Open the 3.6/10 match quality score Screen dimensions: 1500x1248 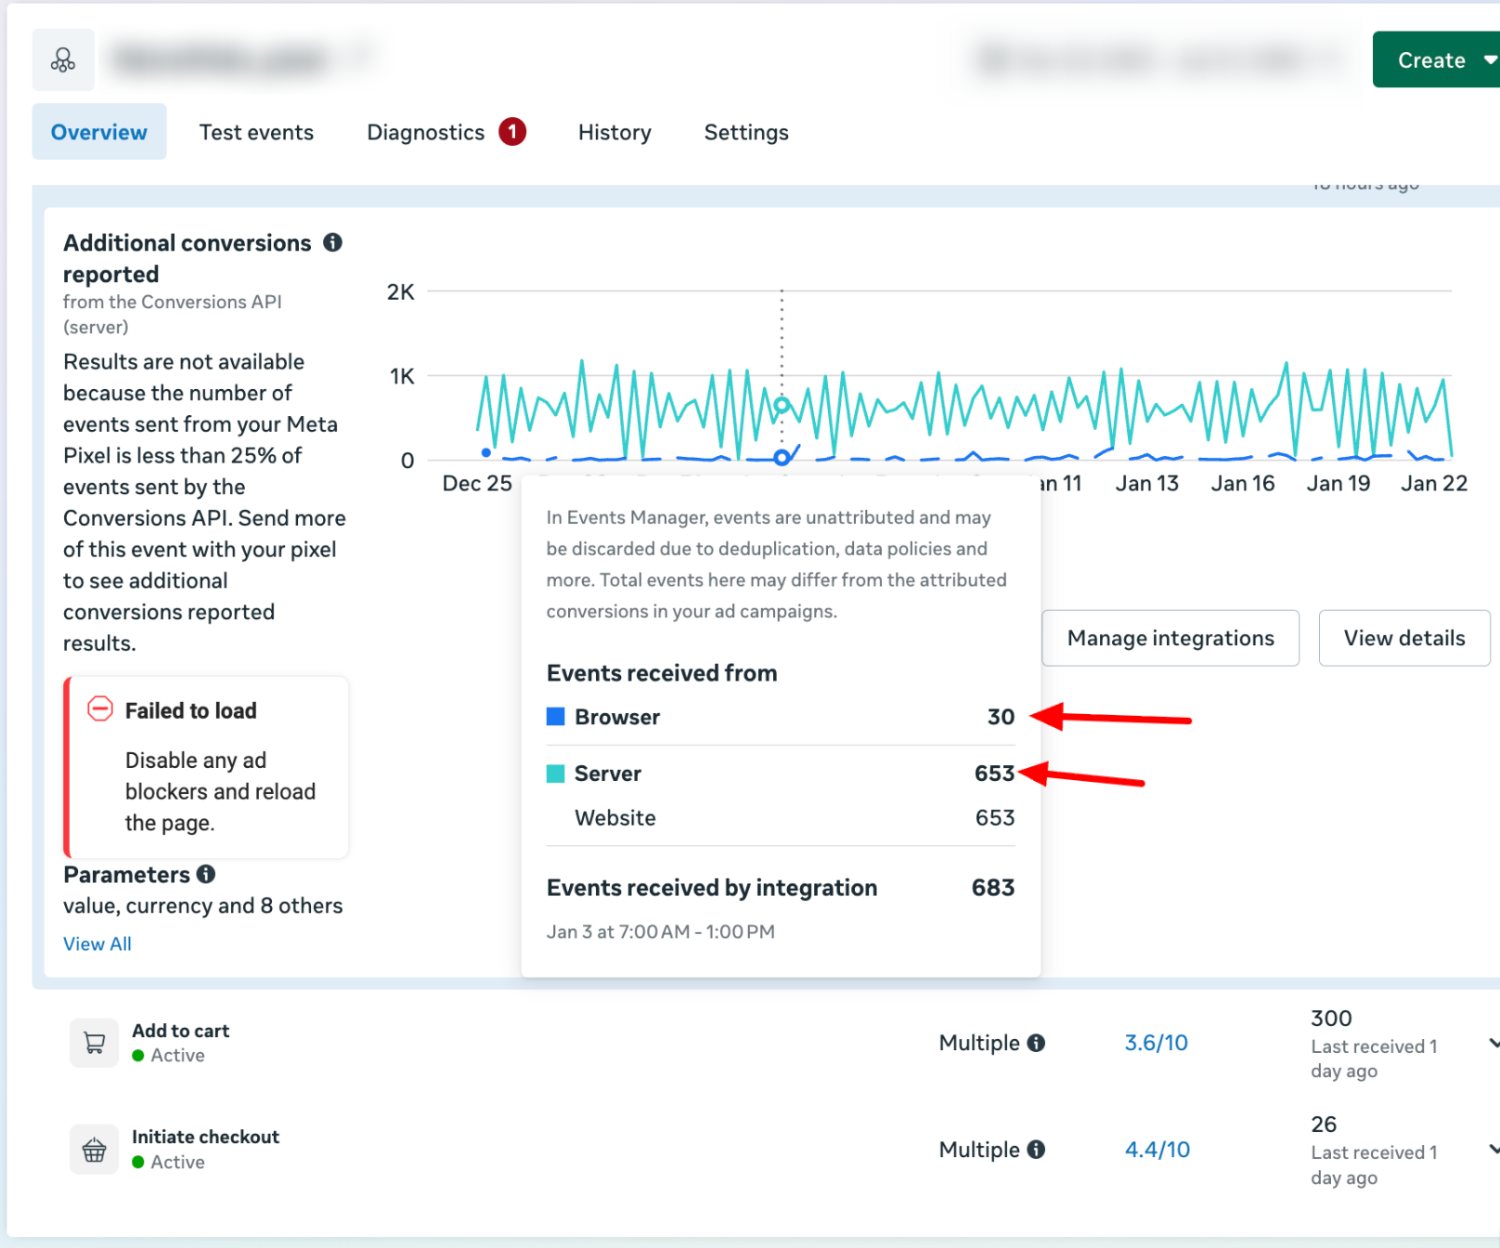[x=1156, y=1043]
